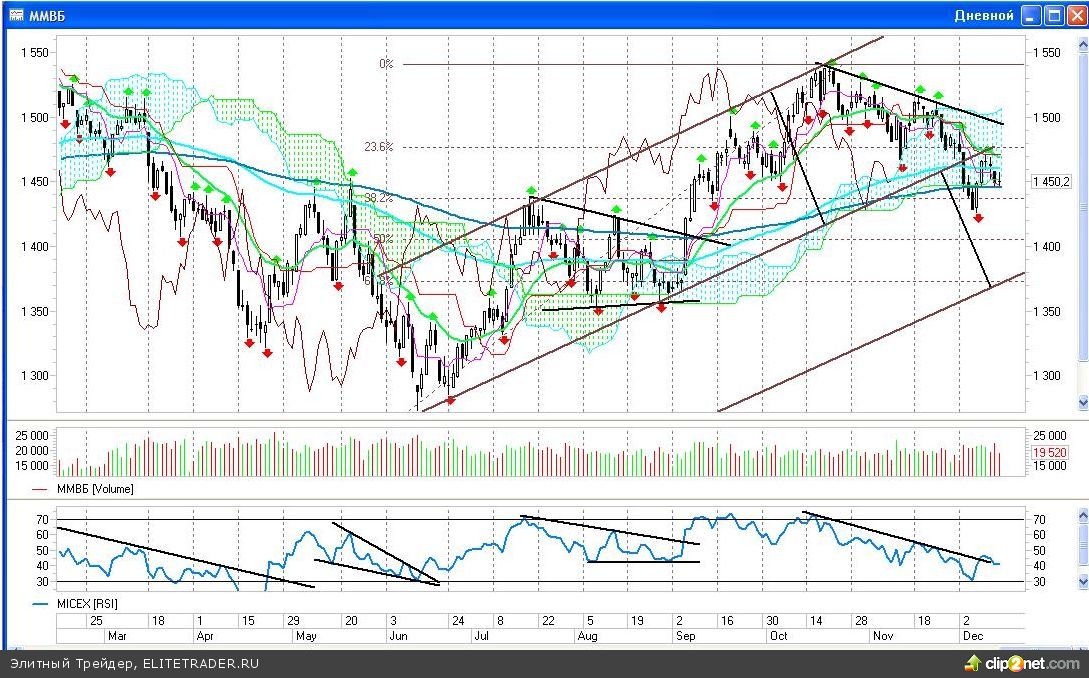Click the ELITETRADER.RU footer text

click(201, 664)
